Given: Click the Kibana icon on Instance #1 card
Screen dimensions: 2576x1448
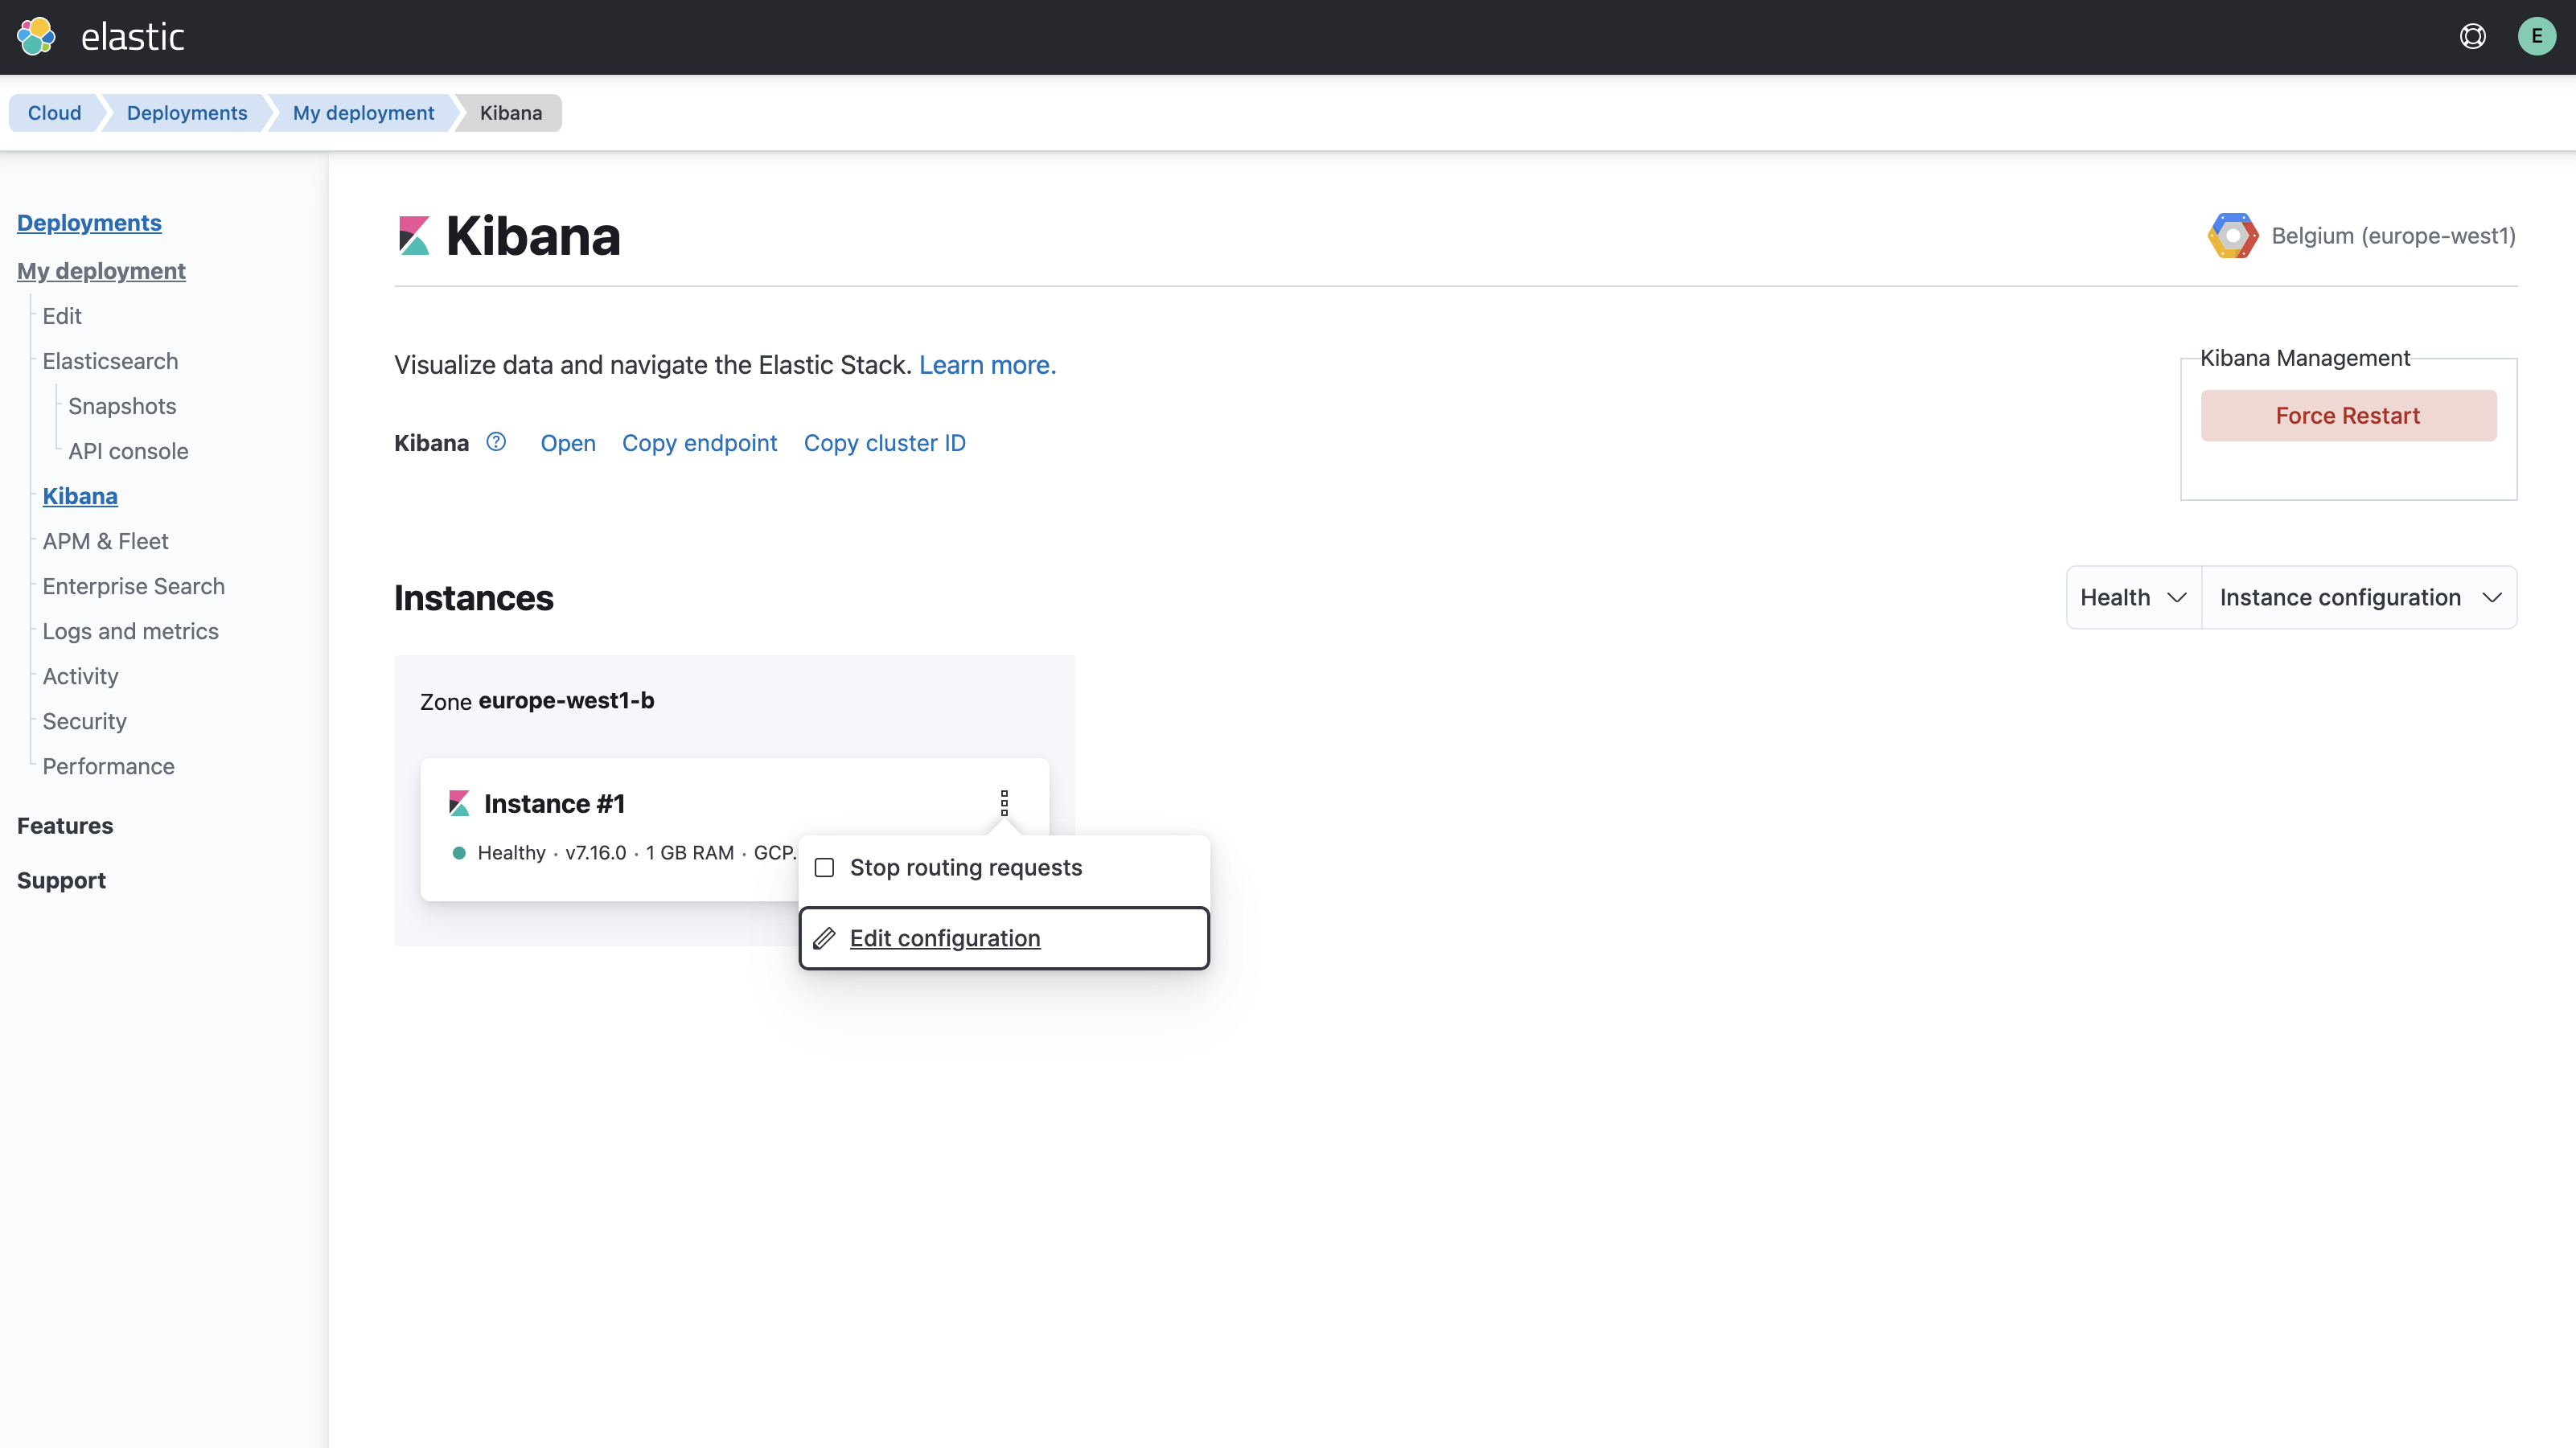Looking at the screenshot, I should click(x=459, y=803).
